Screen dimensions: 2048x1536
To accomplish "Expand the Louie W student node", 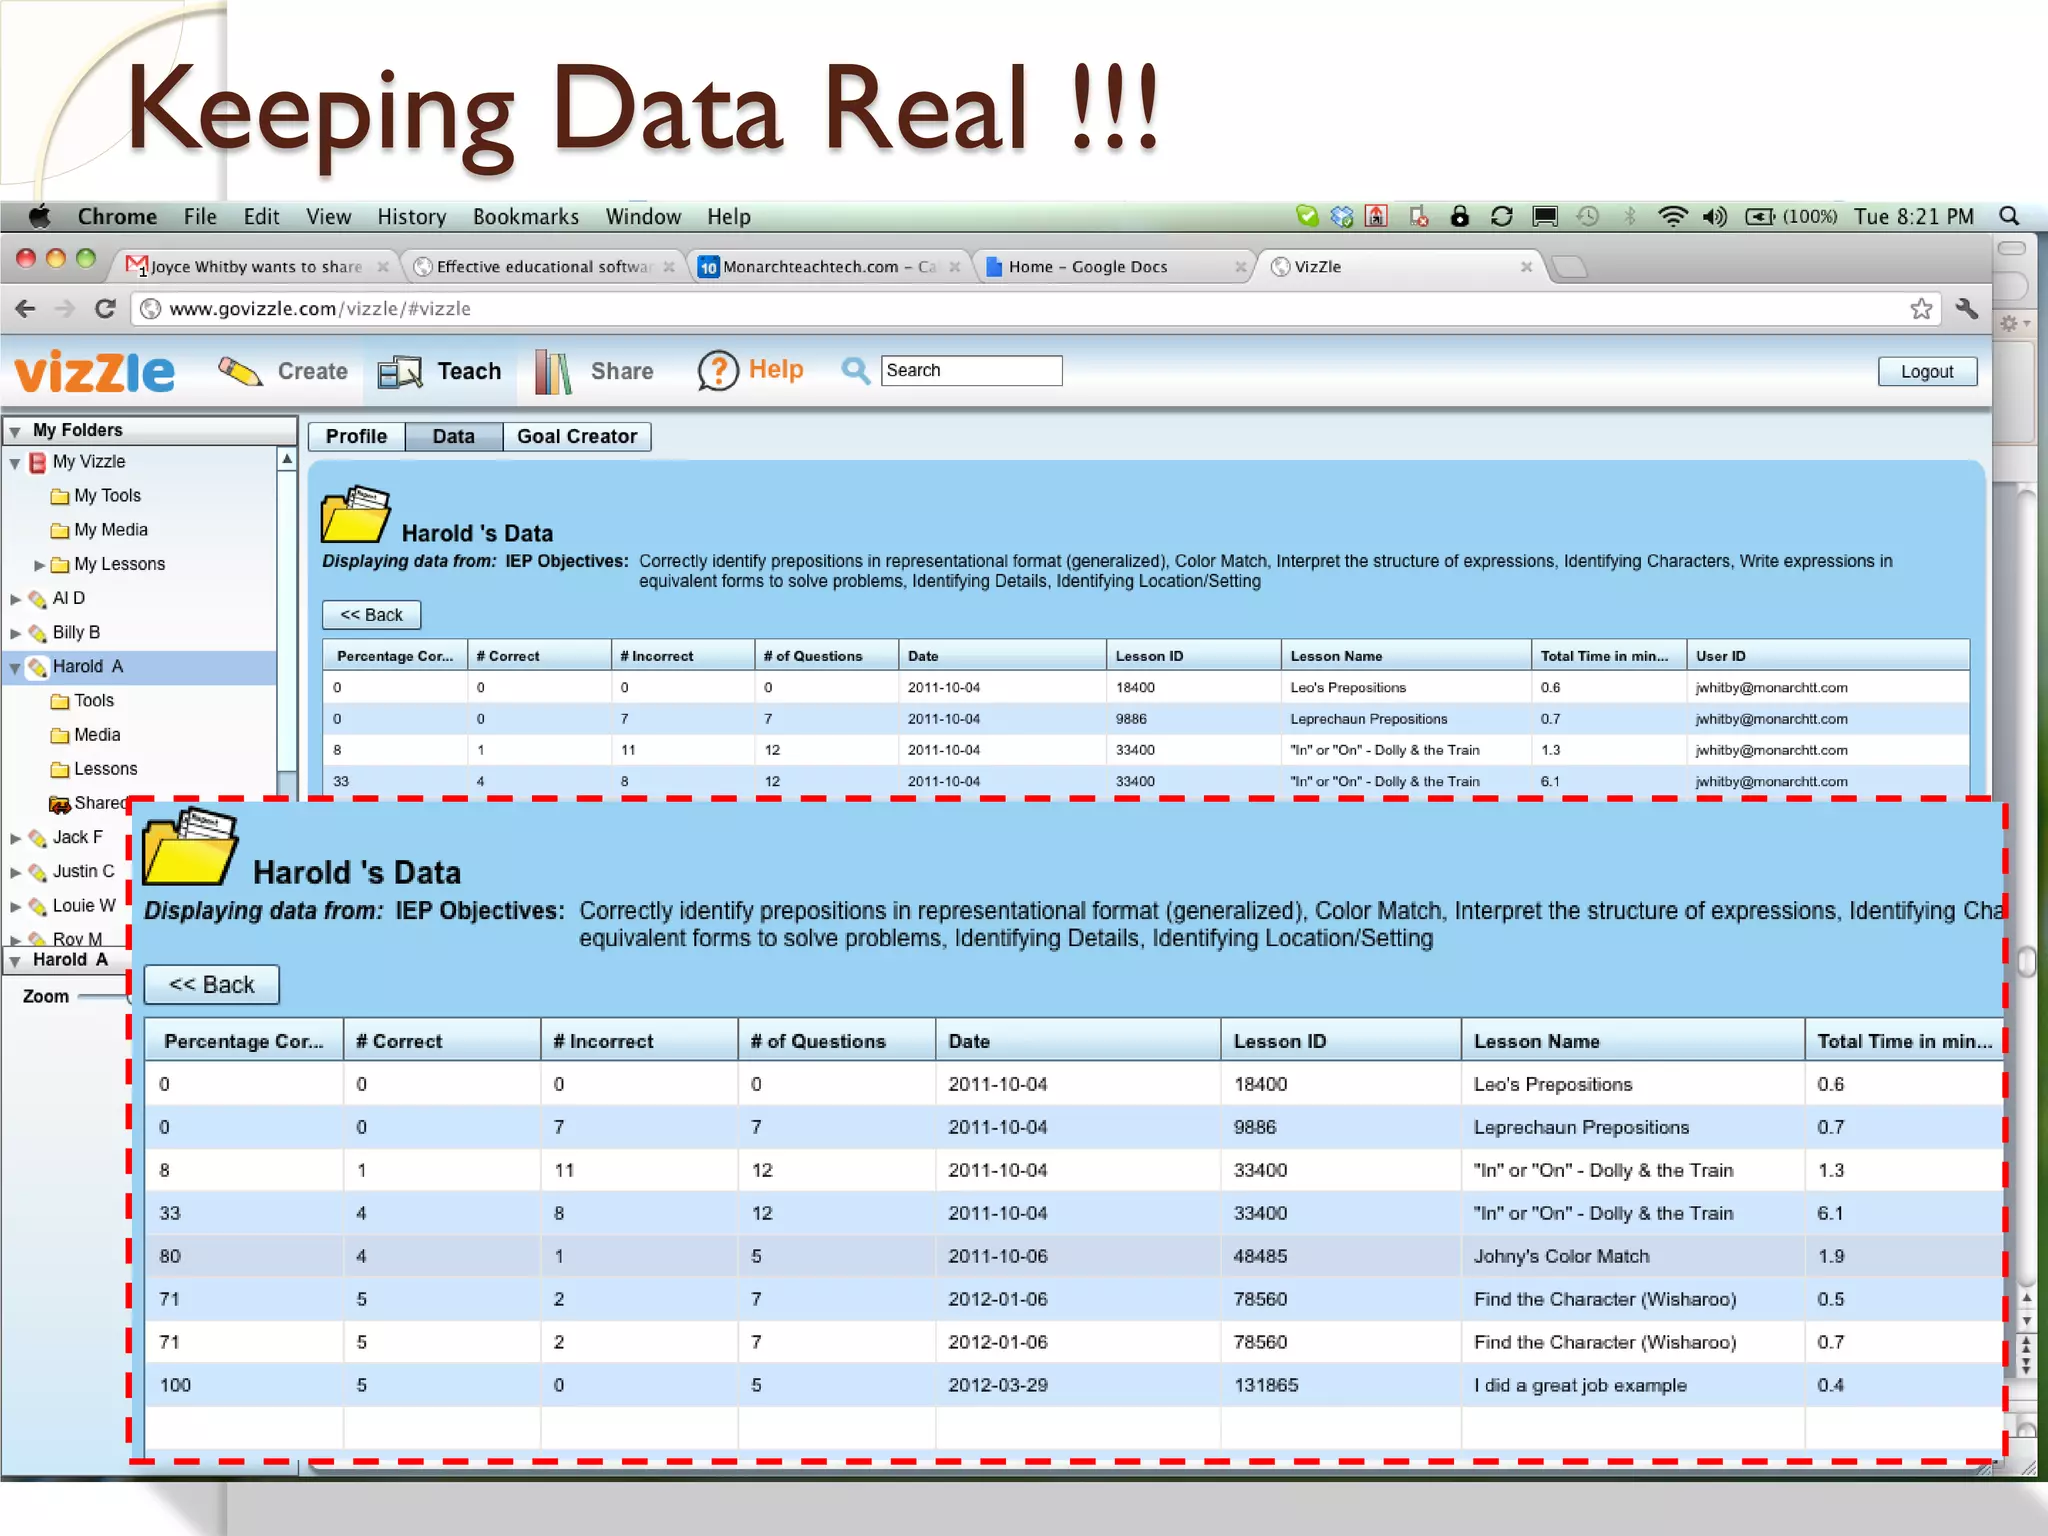I will 15,906.
